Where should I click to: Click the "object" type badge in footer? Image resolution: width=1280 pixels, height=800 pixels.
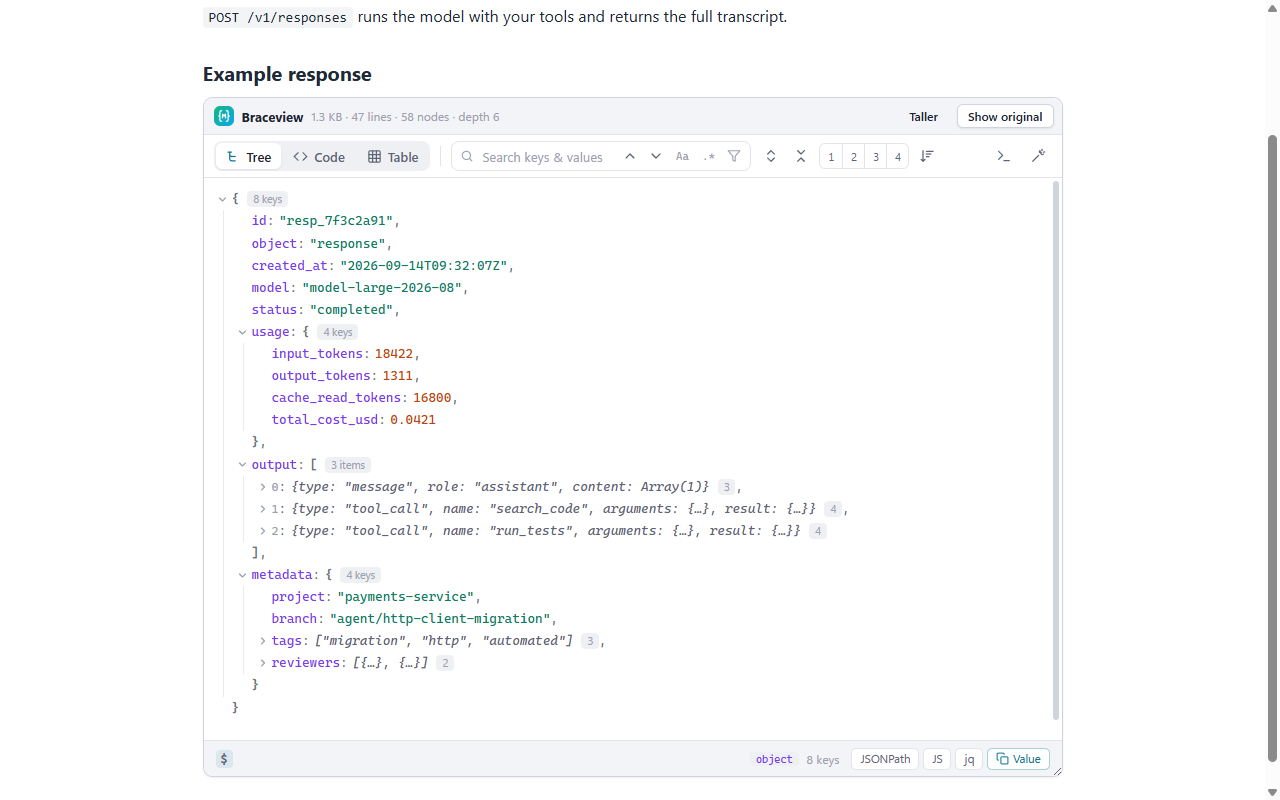tap(774, 760)
